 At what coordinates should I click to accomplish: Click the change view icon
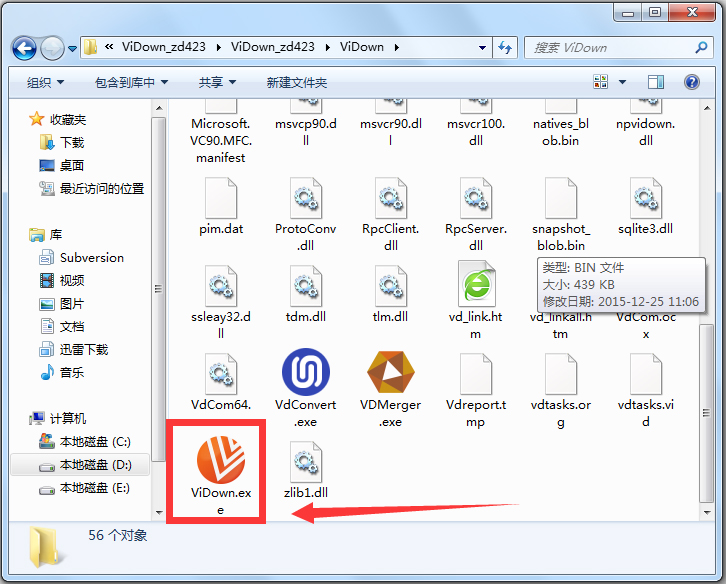pos(601,82)
